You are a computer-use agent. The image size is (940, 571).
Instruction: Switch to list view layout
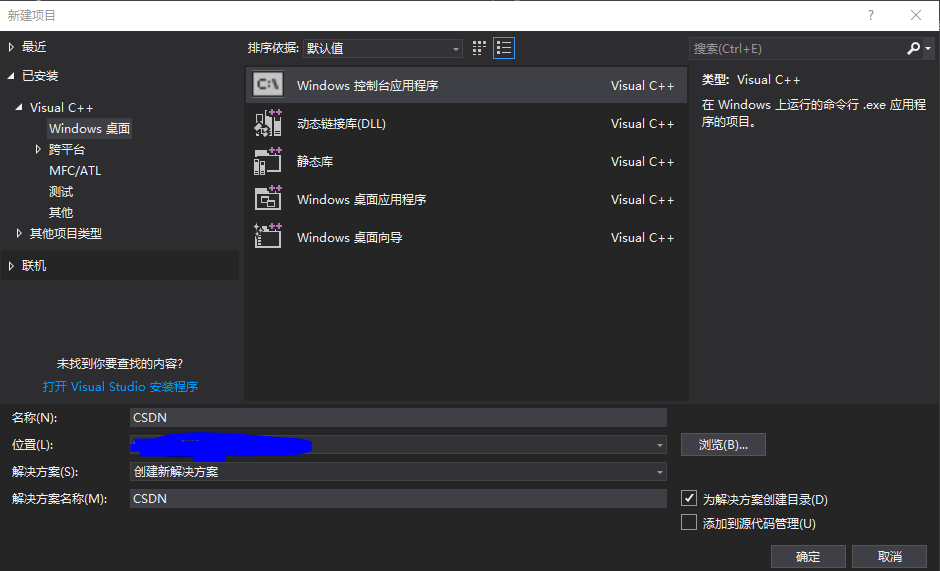(504, 48)
